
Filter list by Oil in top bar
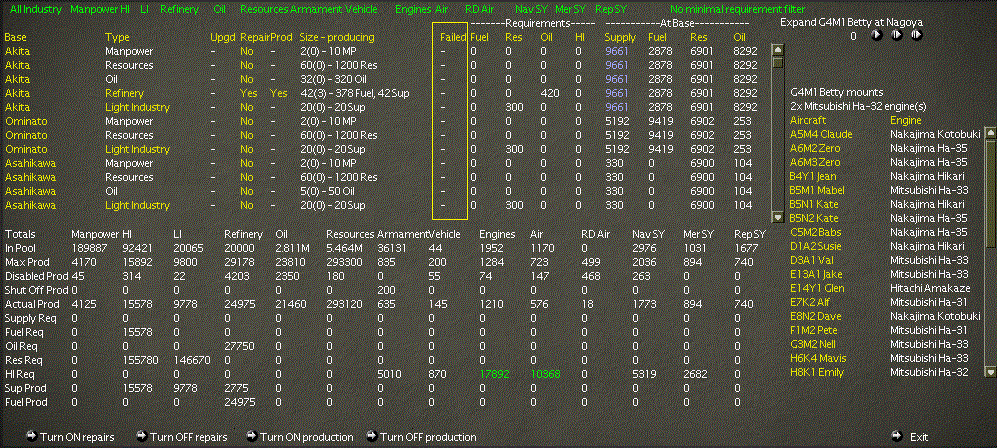(x=220, y=10)
